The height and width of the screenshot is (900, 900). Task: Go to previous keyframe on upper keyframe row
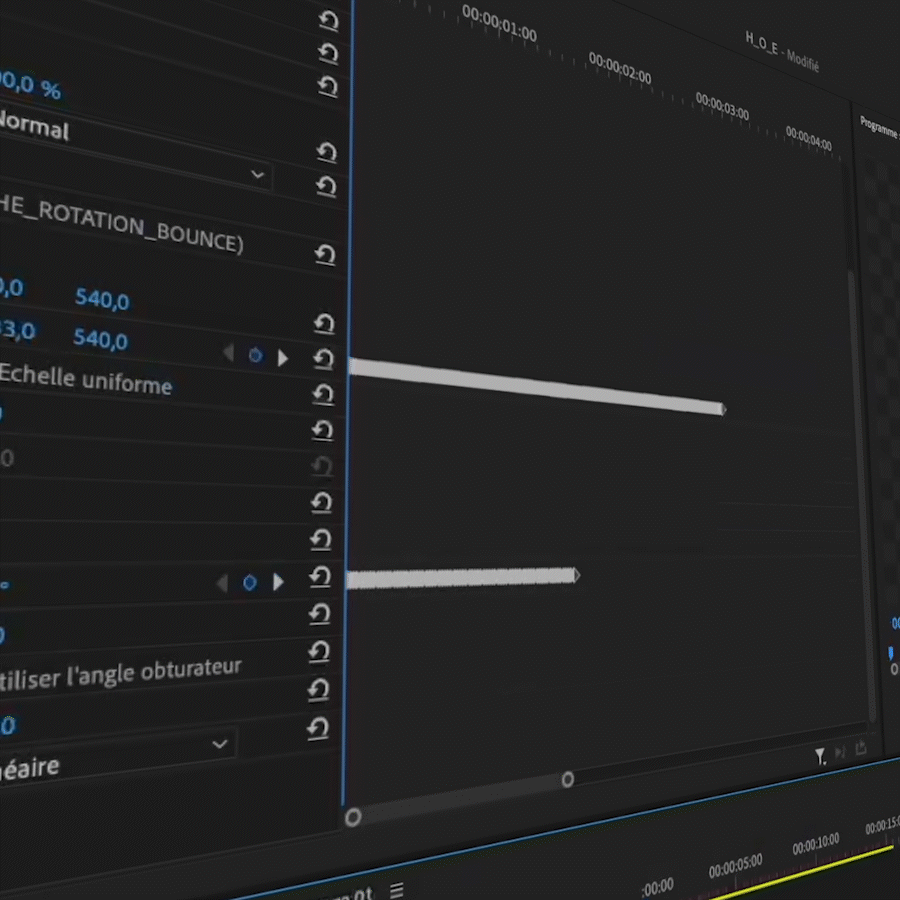228,353
